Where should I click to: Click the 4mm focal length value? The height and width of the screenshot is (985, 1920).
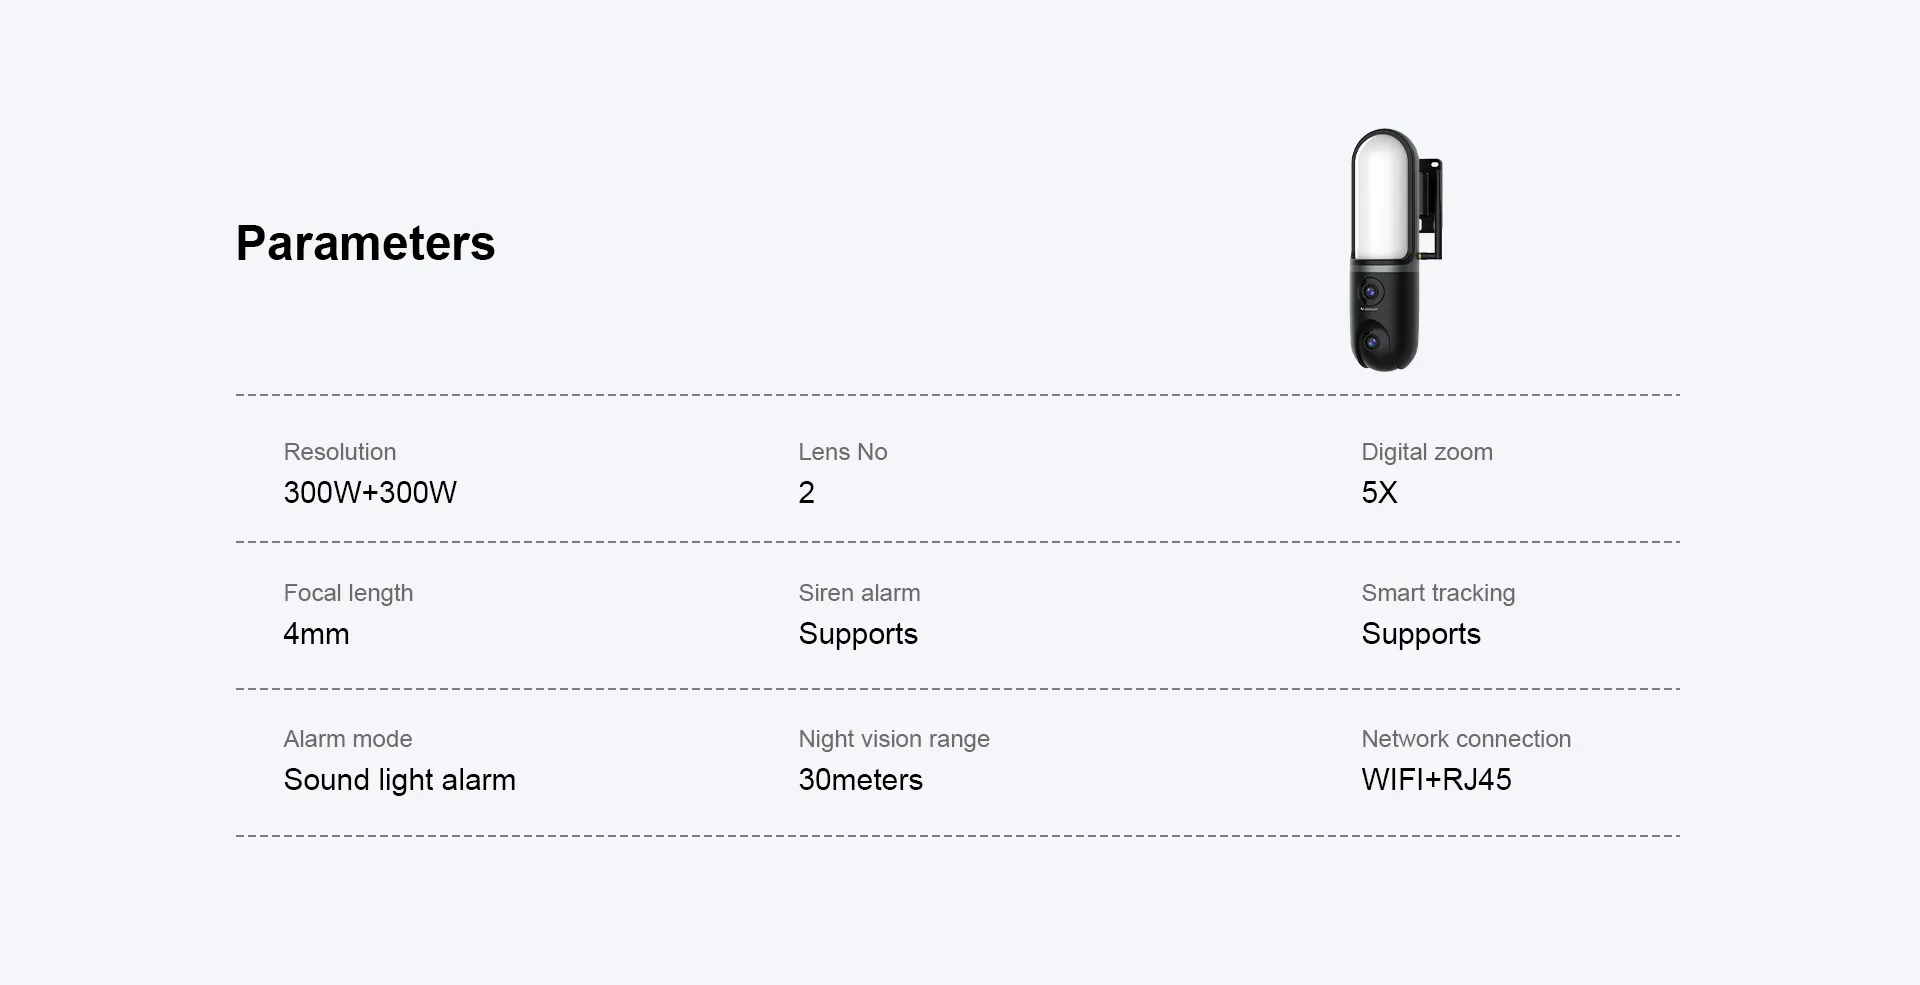316,634
